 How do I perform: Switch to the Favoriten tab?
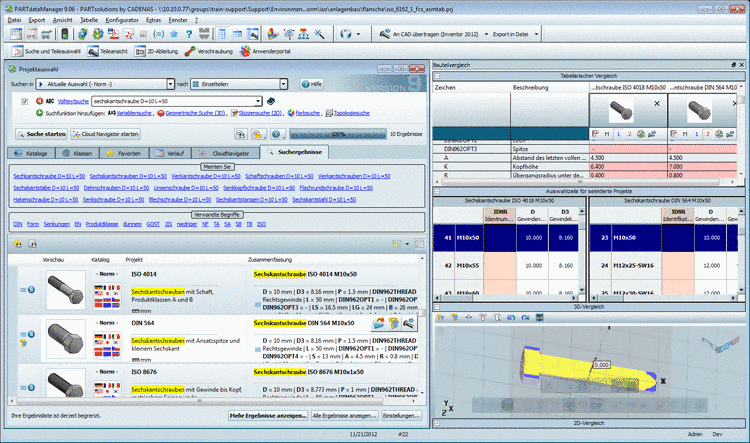(124, 153)
